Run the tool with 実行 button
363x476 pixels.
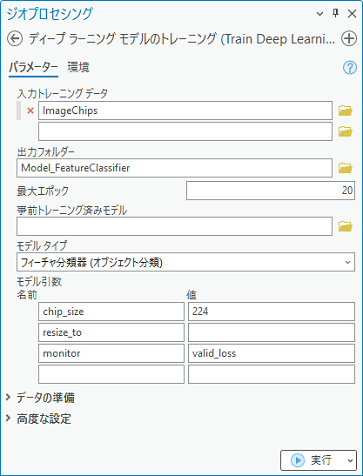click(312, 460)
